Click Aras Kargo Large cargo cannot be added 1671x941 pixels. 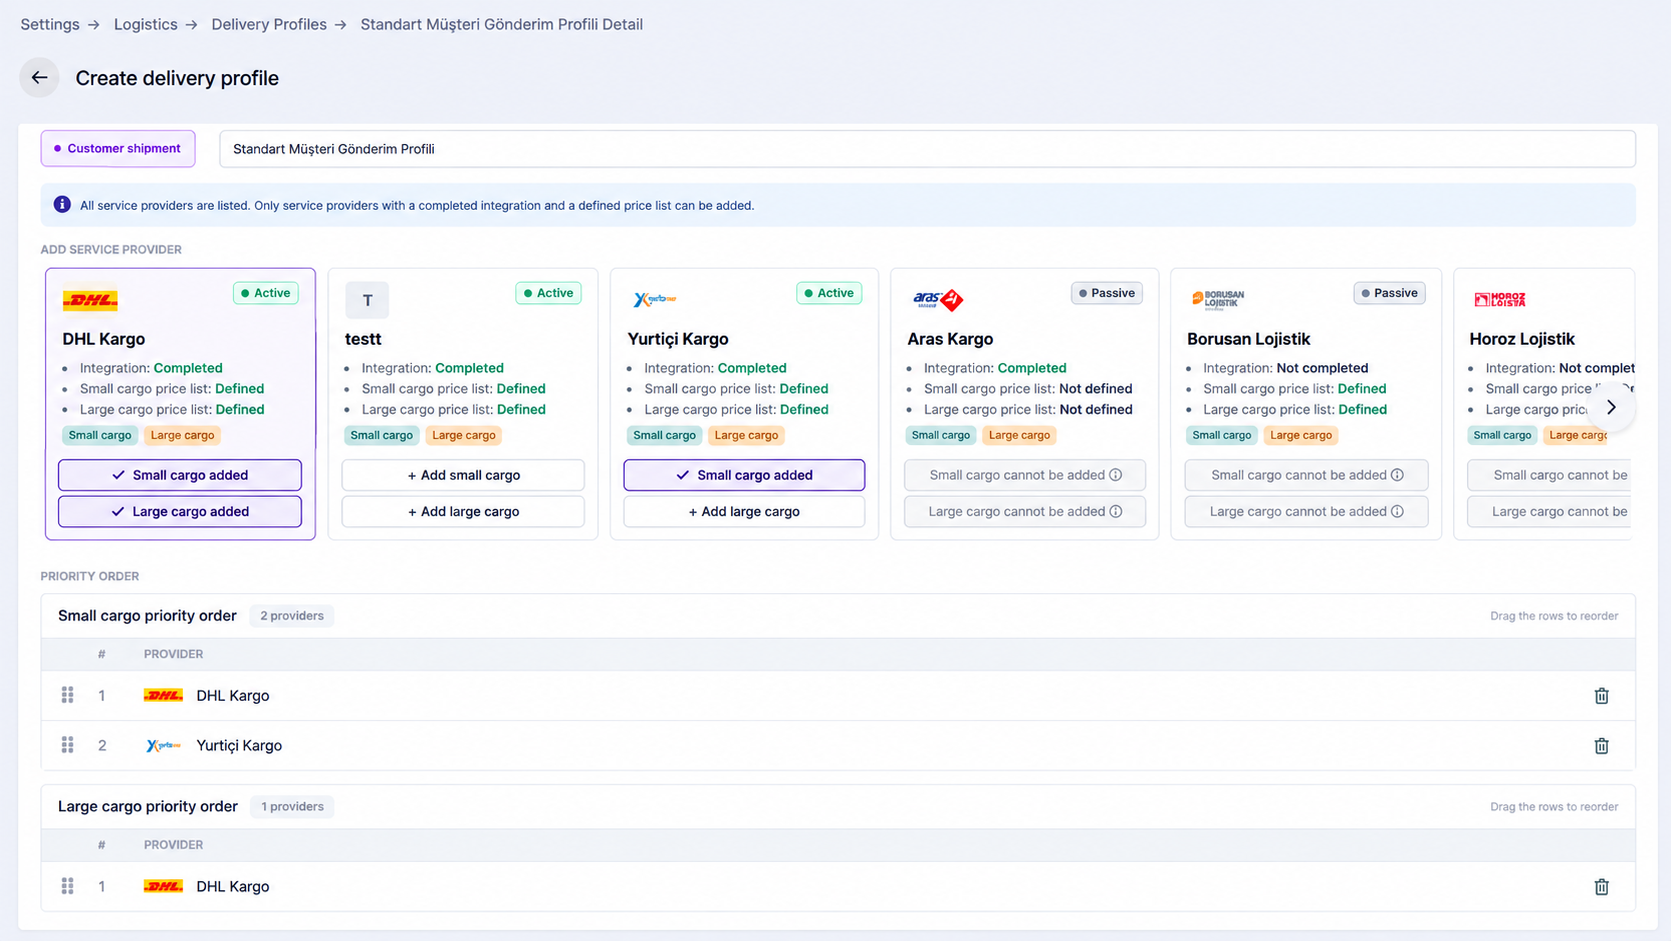[1025, 511]
